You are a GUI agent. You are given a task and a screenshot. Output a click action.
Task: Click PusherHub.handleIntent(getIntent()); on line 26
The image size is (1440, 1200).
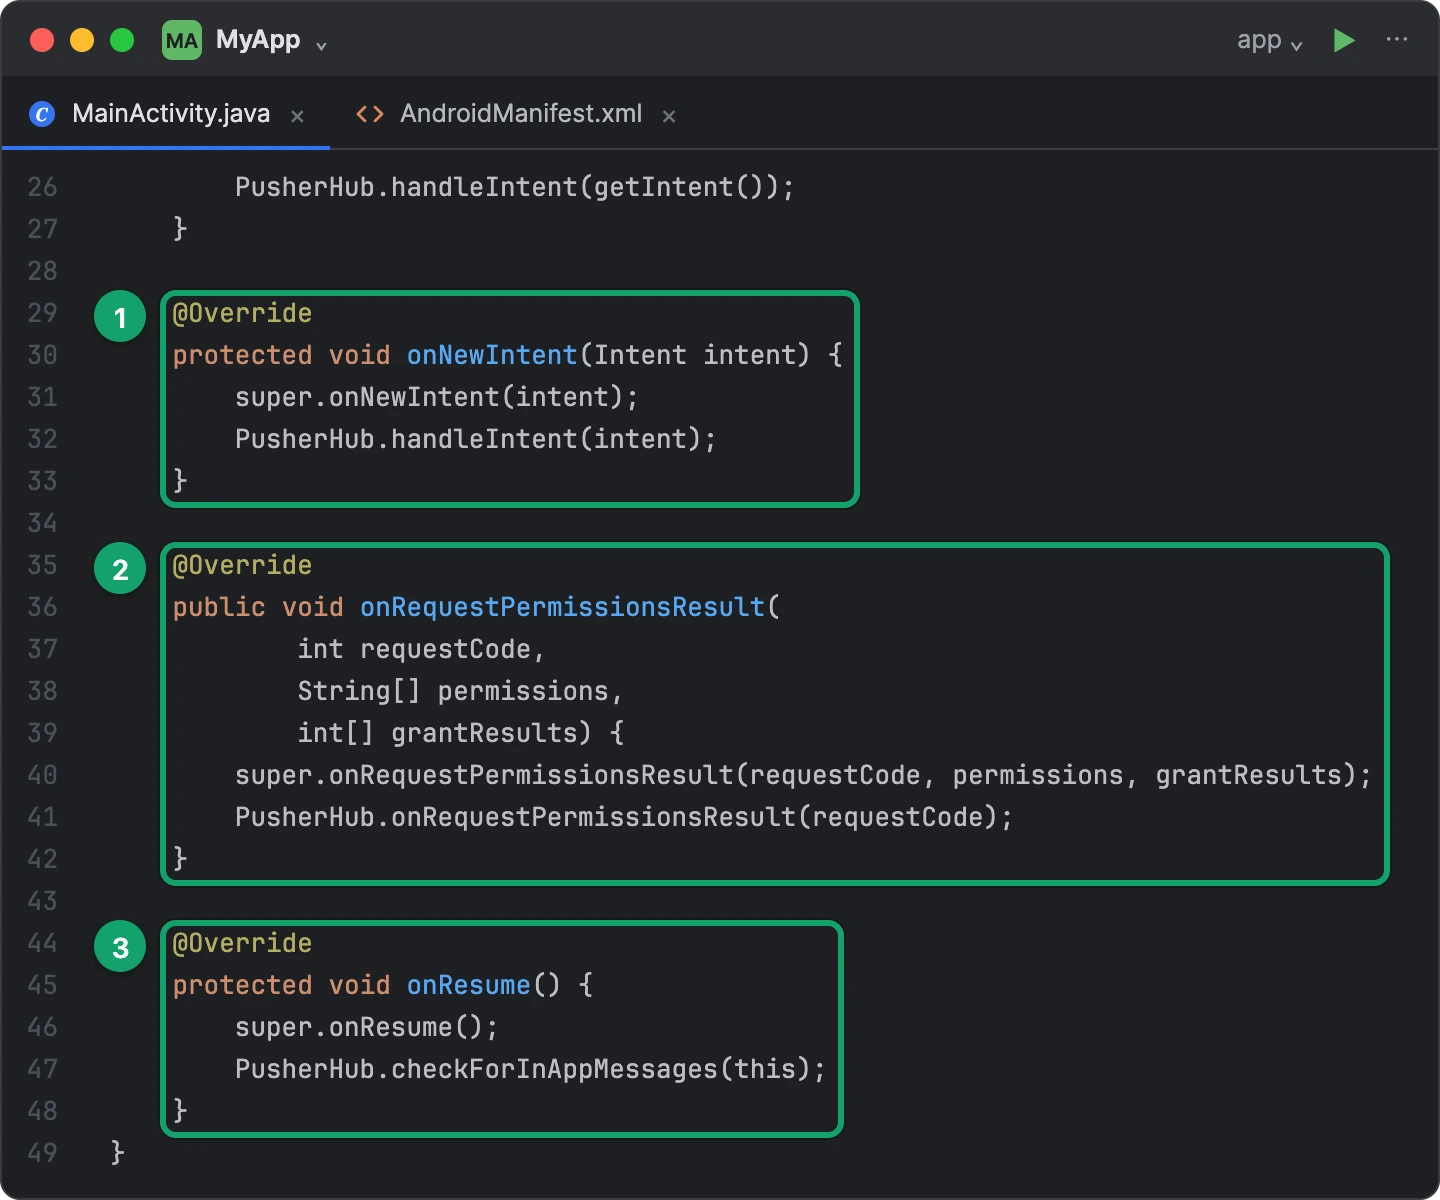515,187
